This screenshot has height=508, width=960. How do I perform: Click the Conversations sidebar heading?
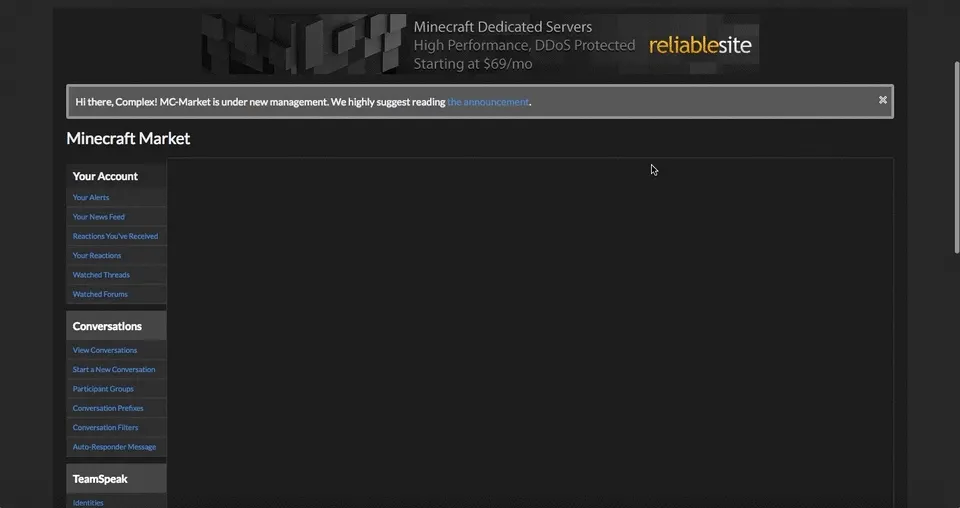107,326
